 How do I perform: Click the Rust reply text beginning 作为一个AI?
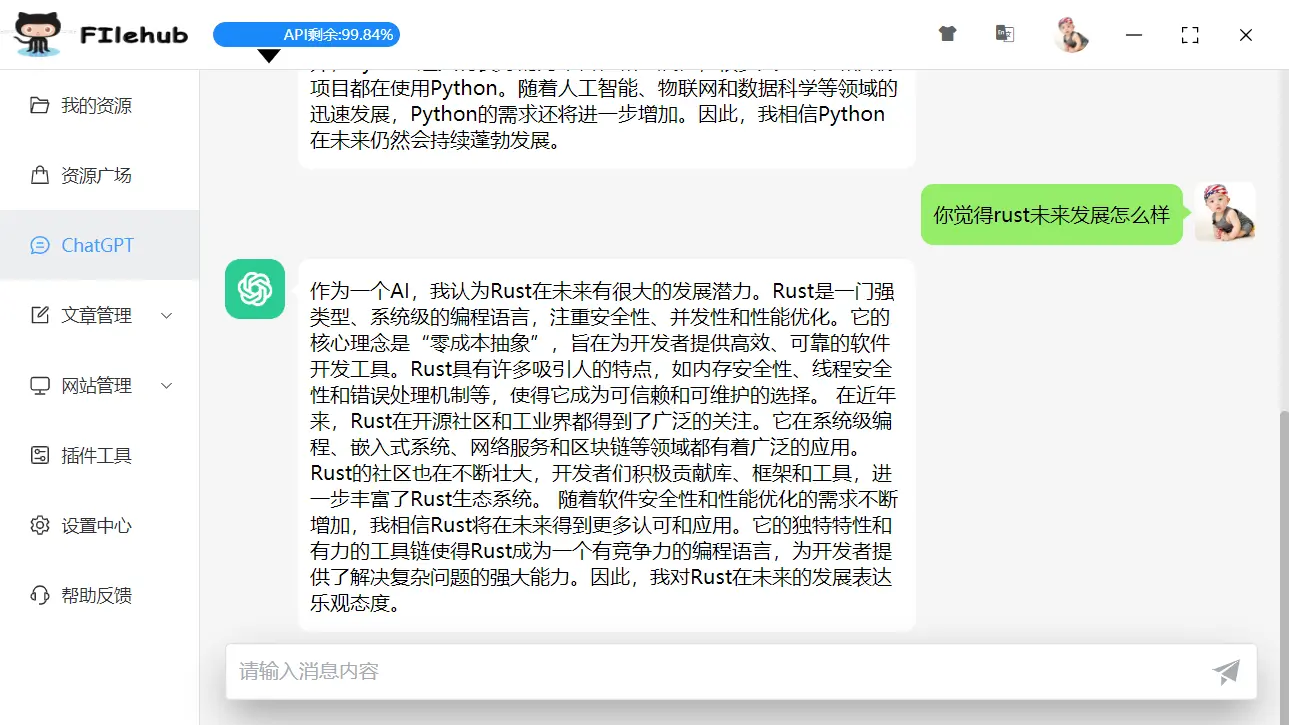point(606,447)
